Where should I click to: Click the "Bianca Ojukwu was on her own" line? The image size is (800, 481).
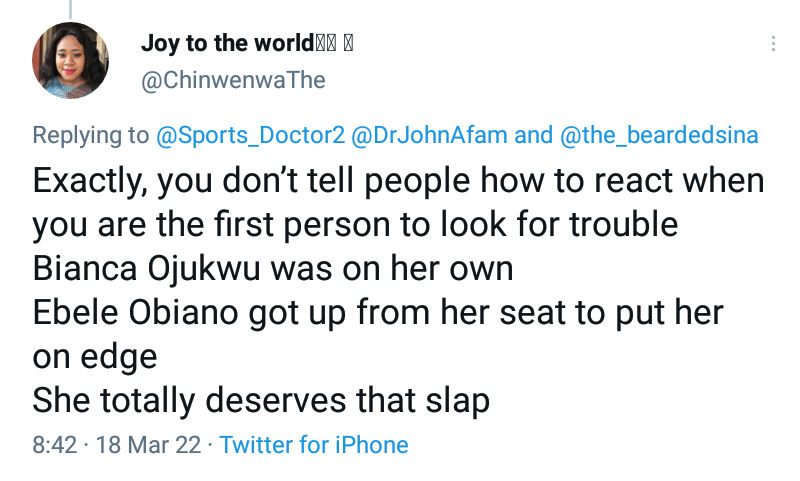272,269
